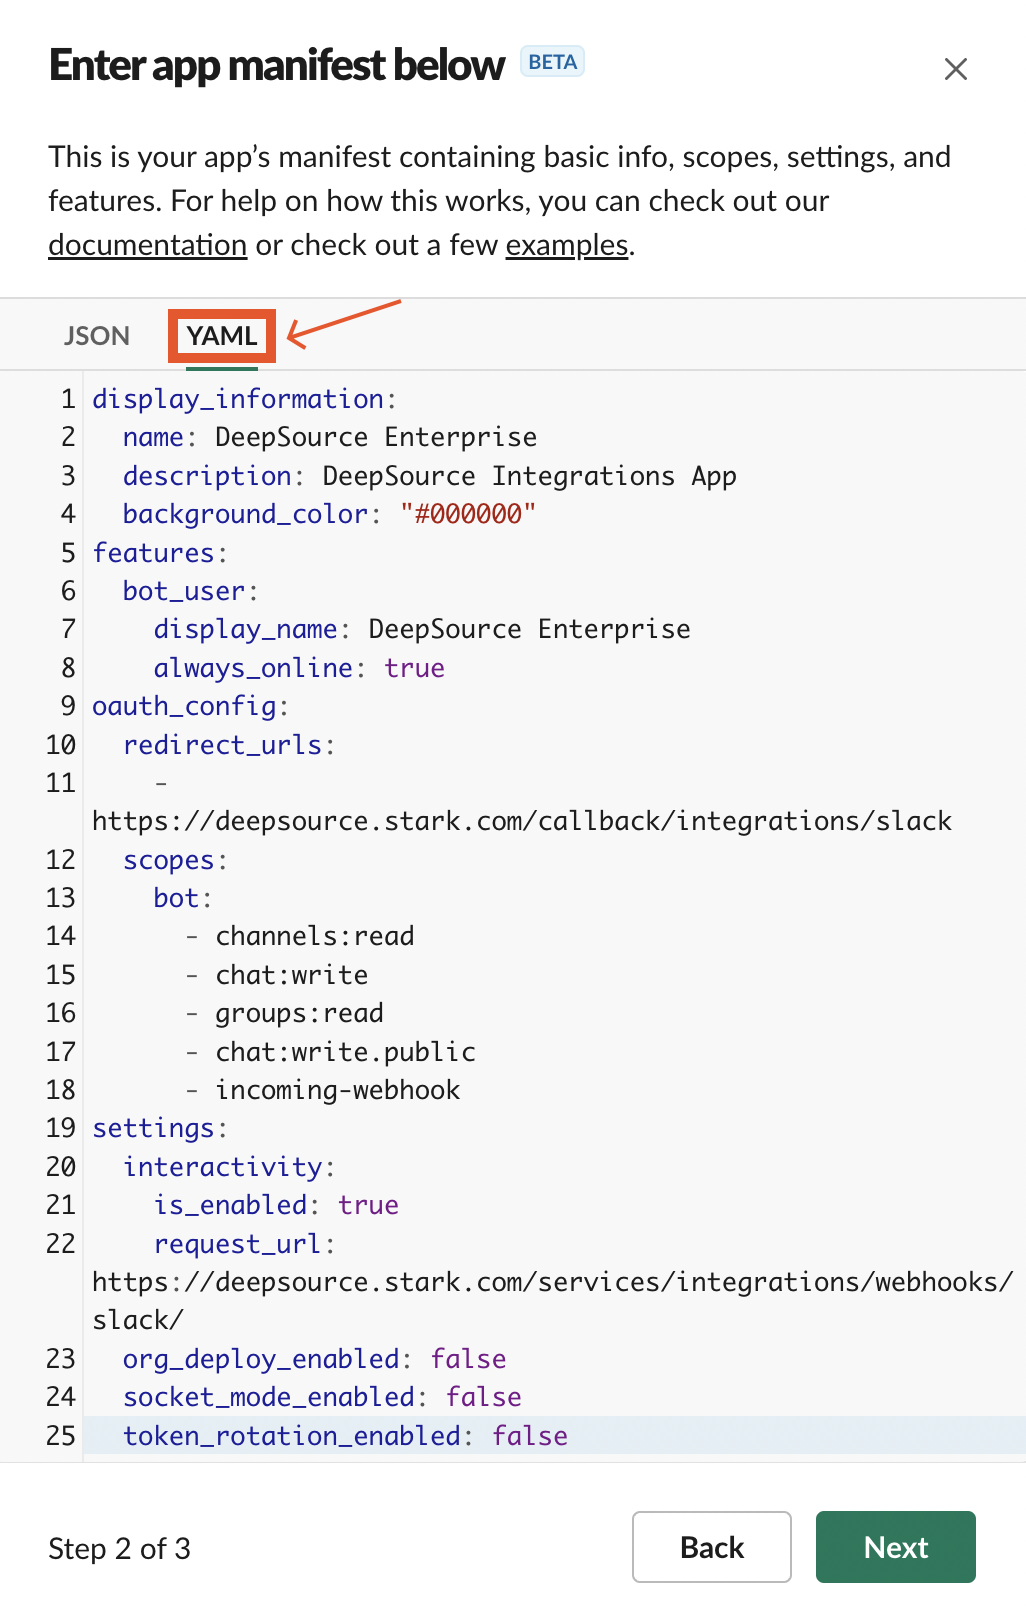1026x1624 pixels.
Task: Click the name: DeepSource Enterprise line
Action: click(330, 437)
